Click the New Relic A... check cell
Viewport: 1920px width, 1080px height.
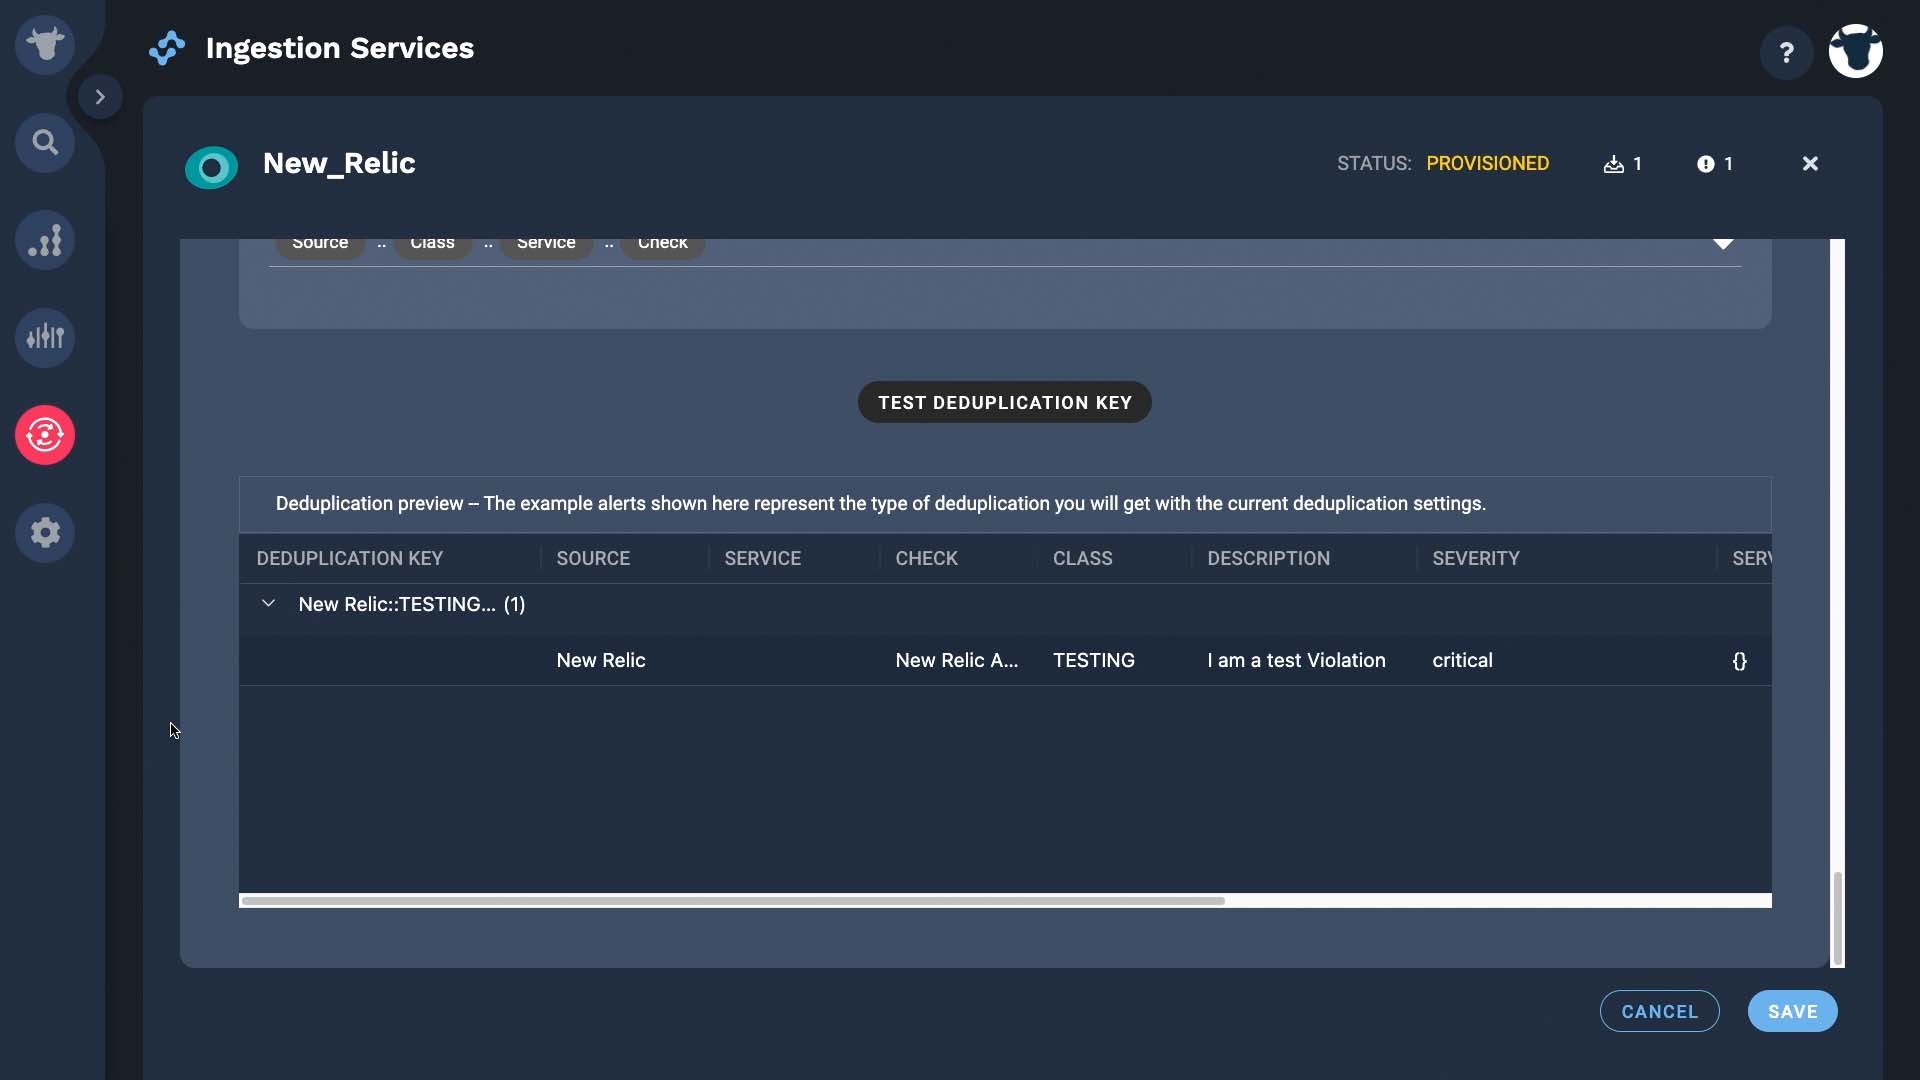click(957, 660)
